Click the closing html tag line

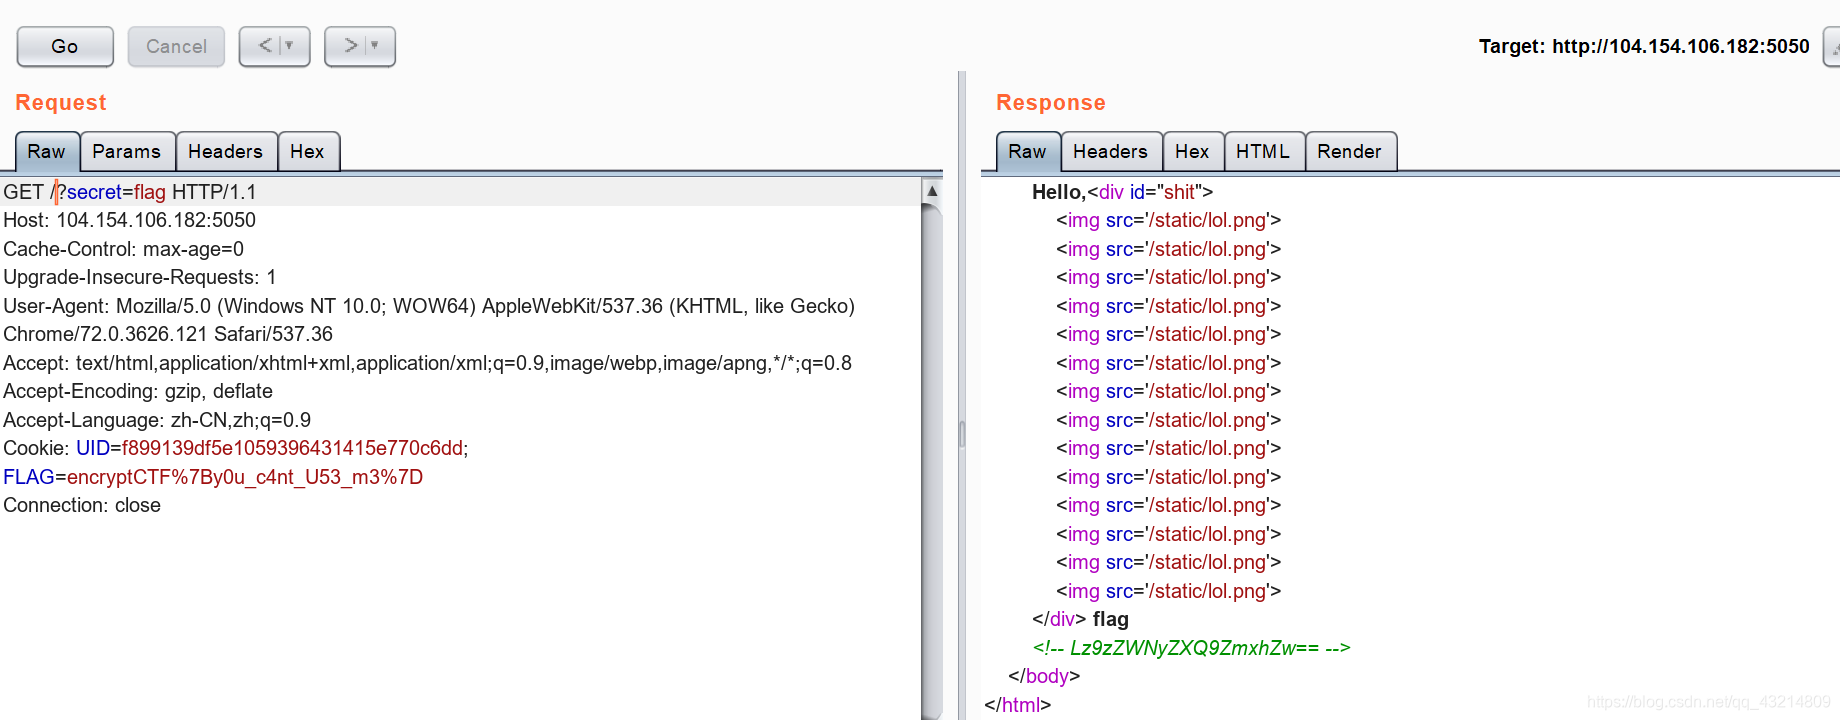(x=1017, y=705)
